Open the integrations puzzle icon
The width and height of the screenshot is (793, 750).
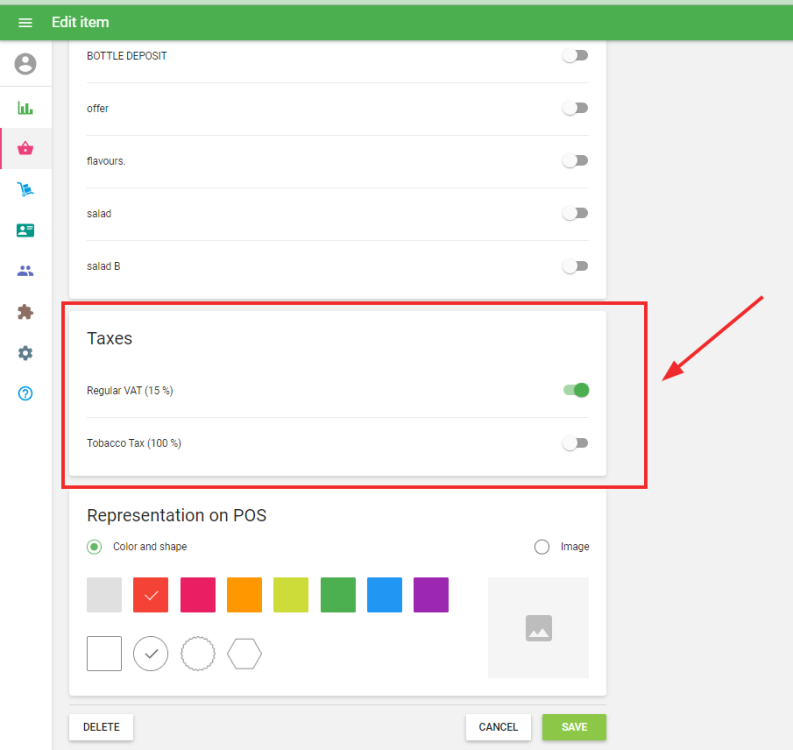pos(25,312)
